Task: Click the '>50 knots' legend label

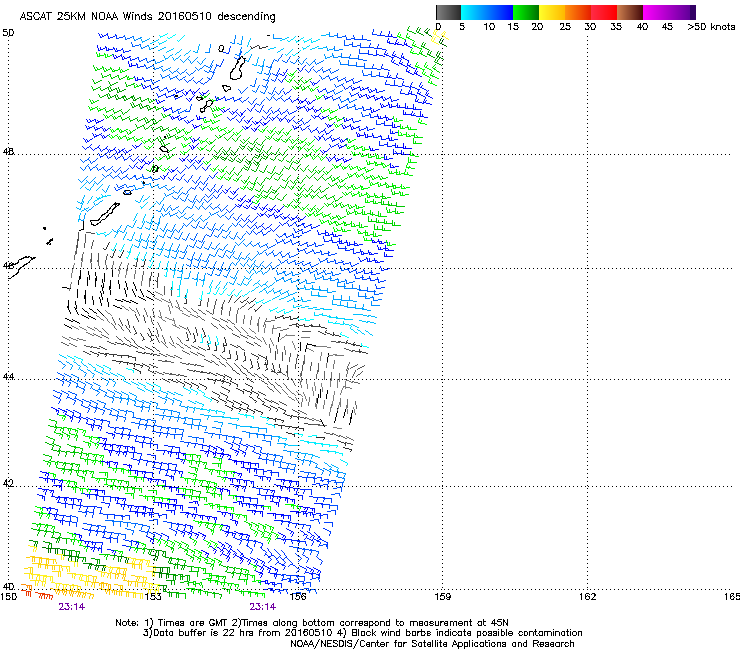Action: [x=711, y=27]
